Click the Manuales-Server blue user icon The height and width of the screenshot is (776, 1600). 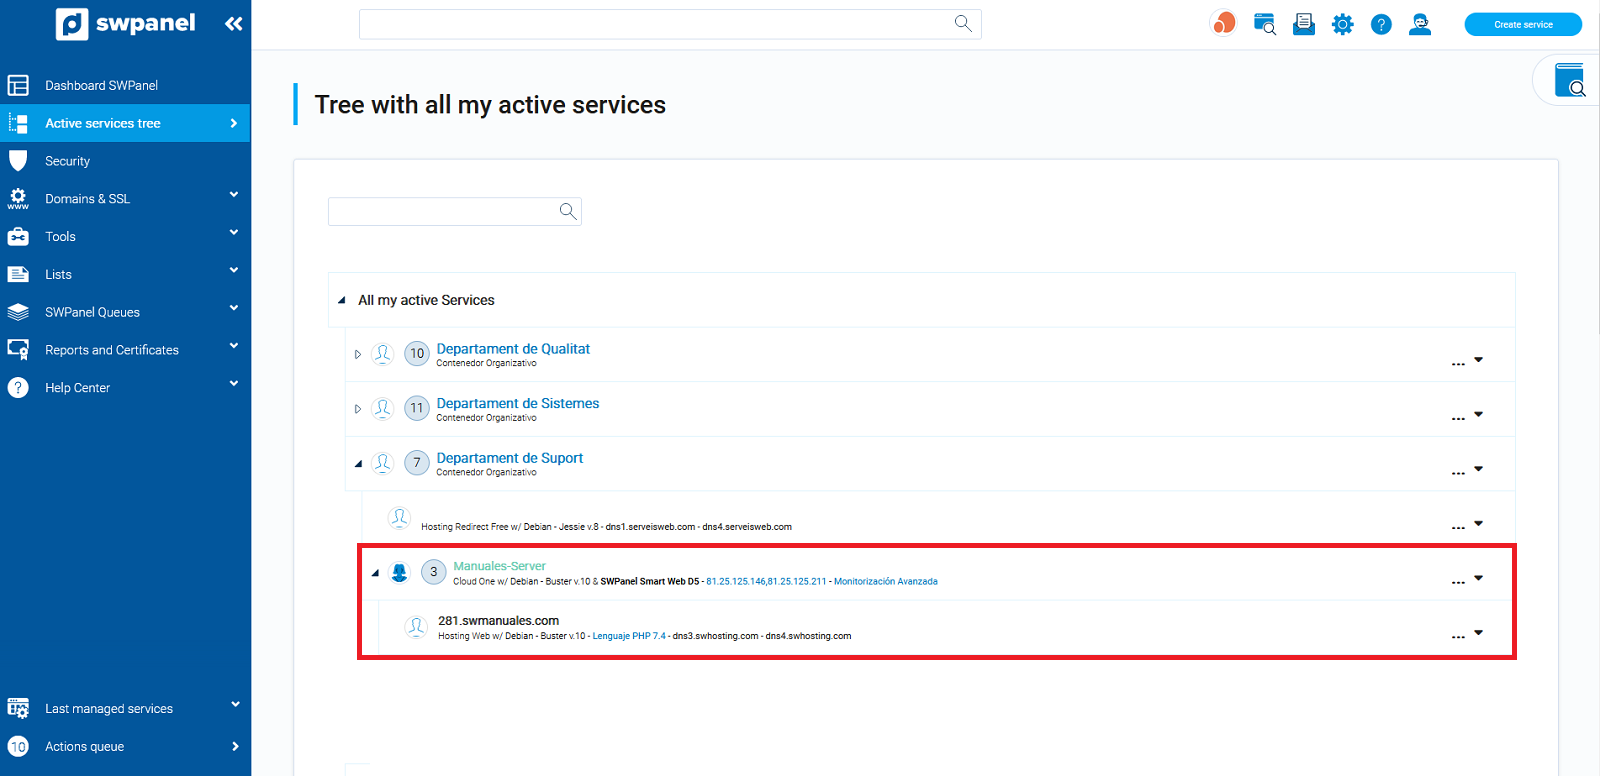399,572
